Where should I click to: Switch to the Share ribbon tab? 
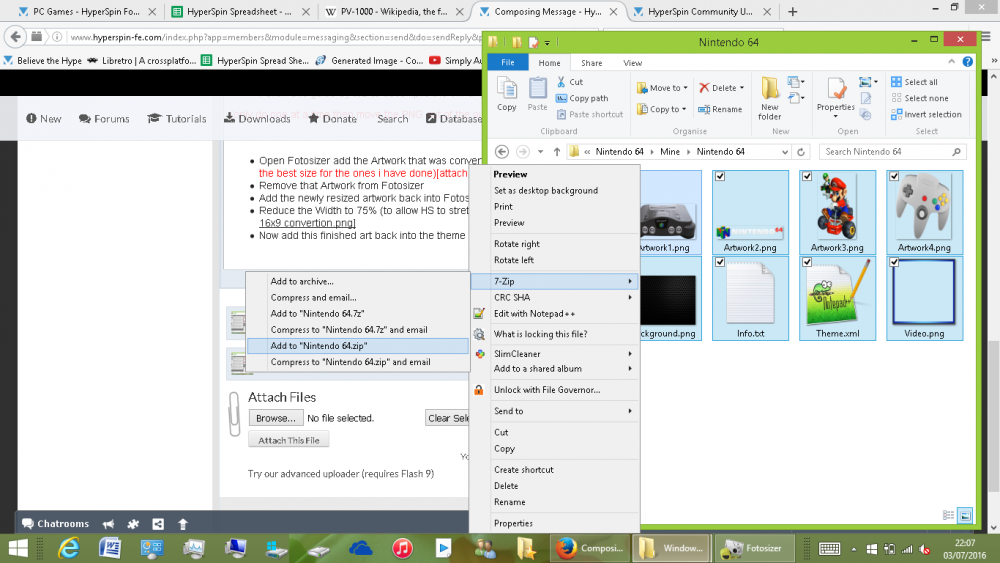(x=591, y=63)
